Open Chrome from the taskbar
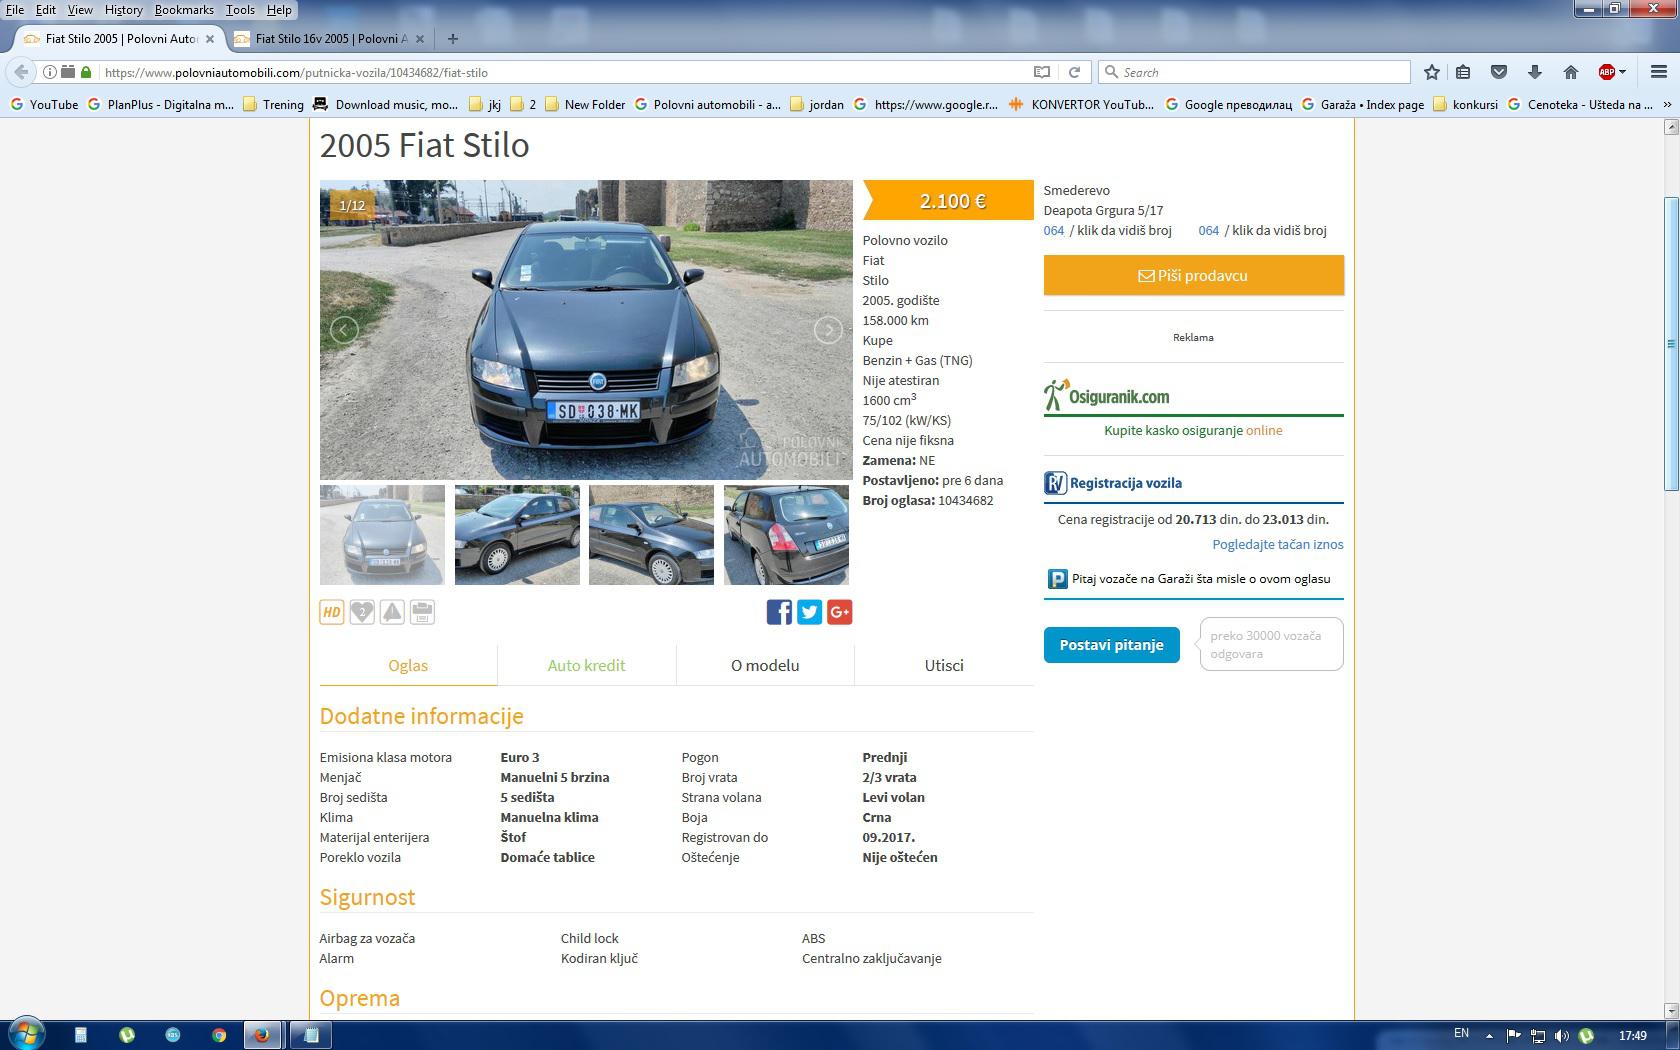Image resolution: width=1680 pixels, height=1050 pixels. pos(219,1035)
